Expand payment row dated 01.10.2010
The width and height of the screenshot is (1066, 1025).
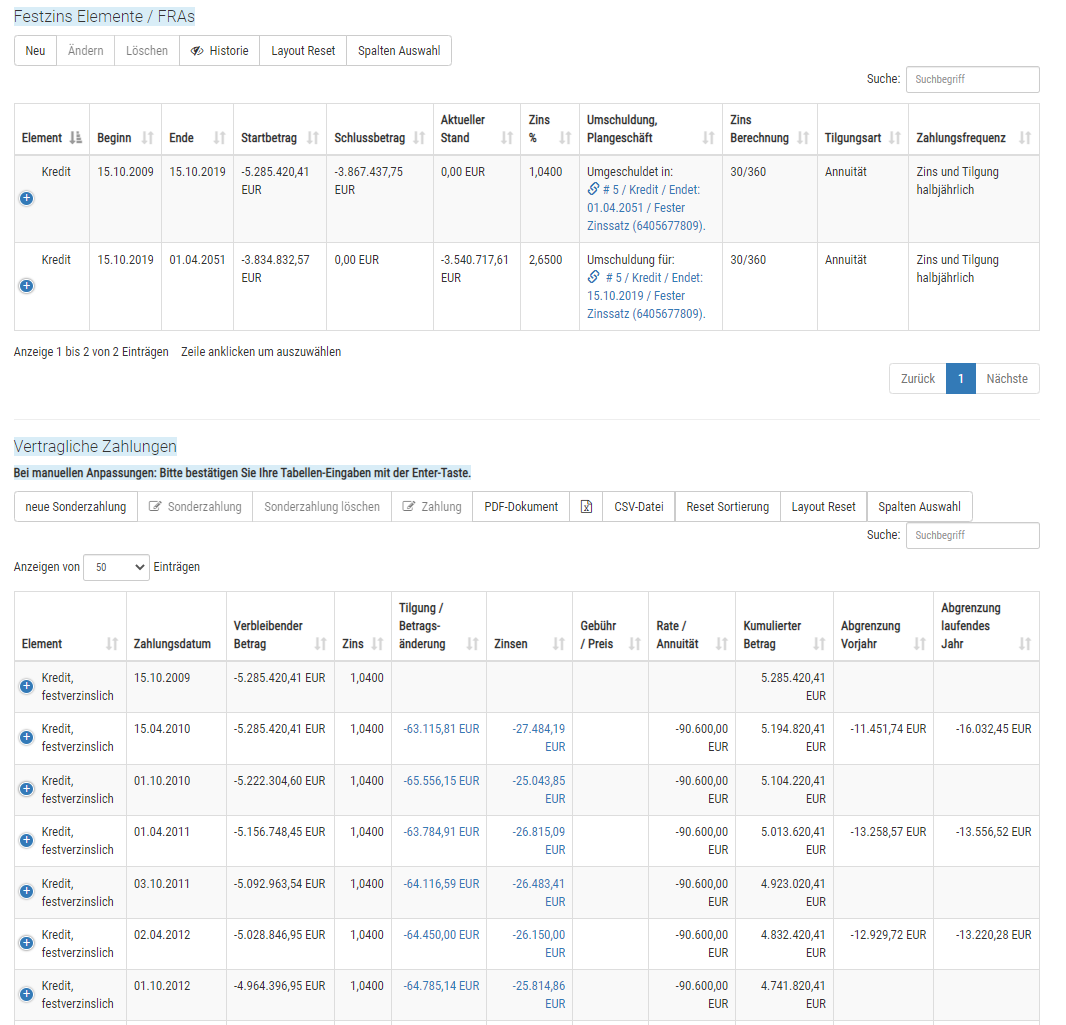pyautogui.click(x=27, y=789)
